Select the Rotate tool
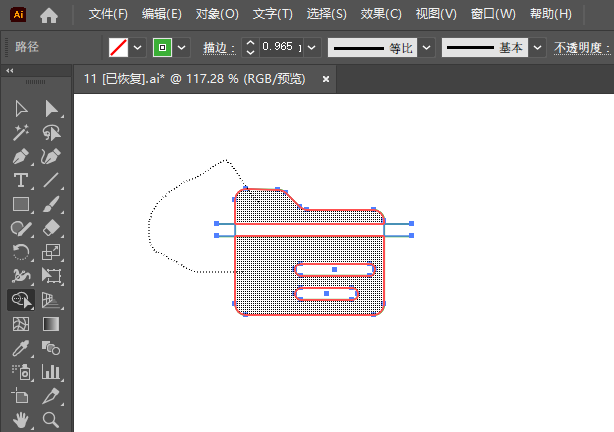 [x=21, y=252]
